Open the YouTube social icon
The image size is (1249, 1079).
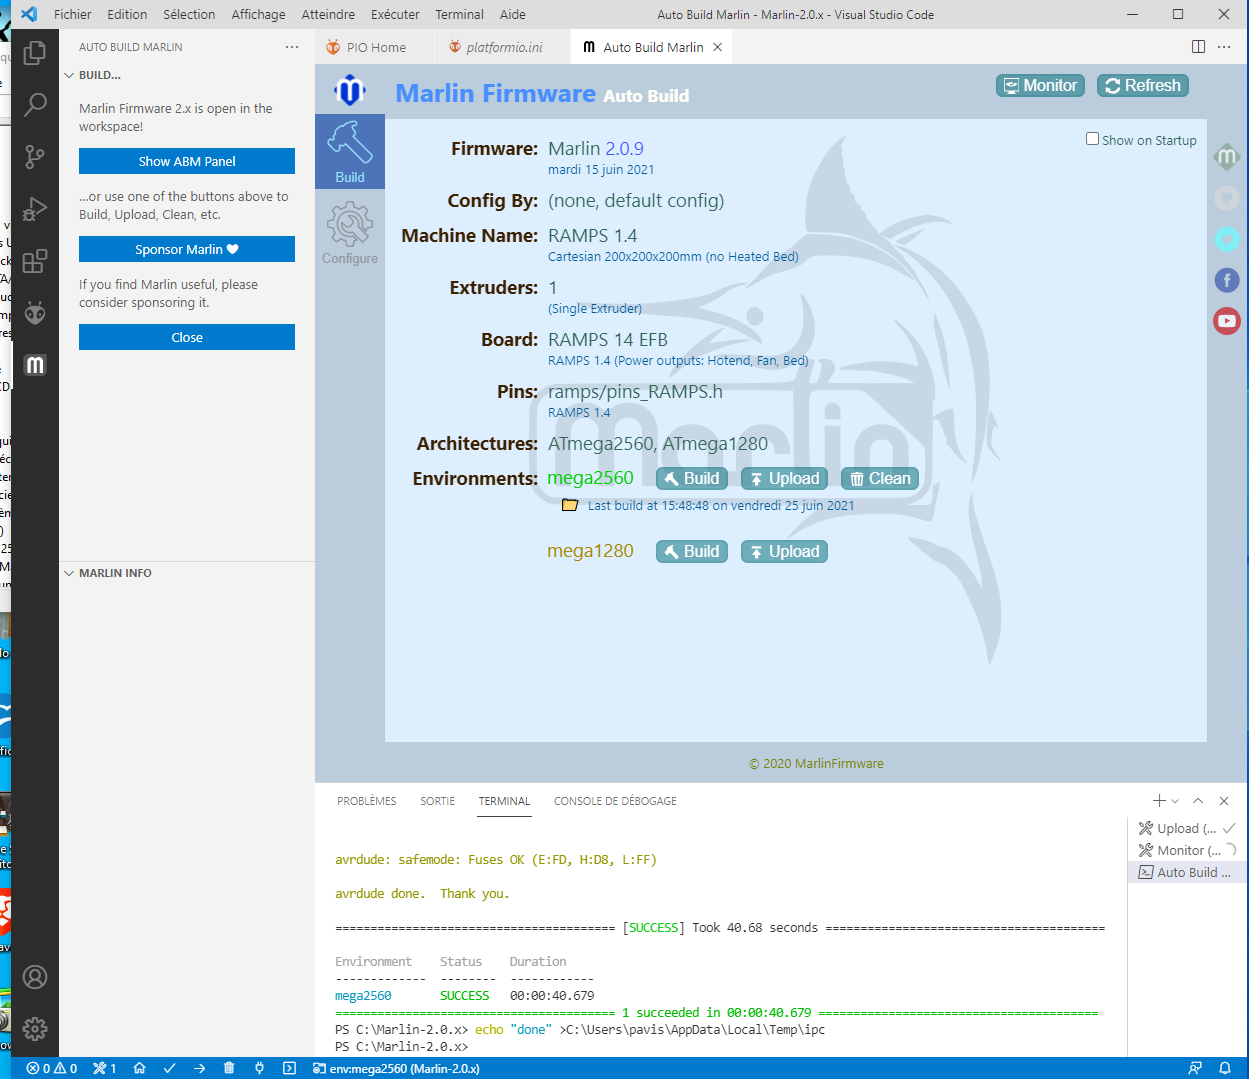1227,321
